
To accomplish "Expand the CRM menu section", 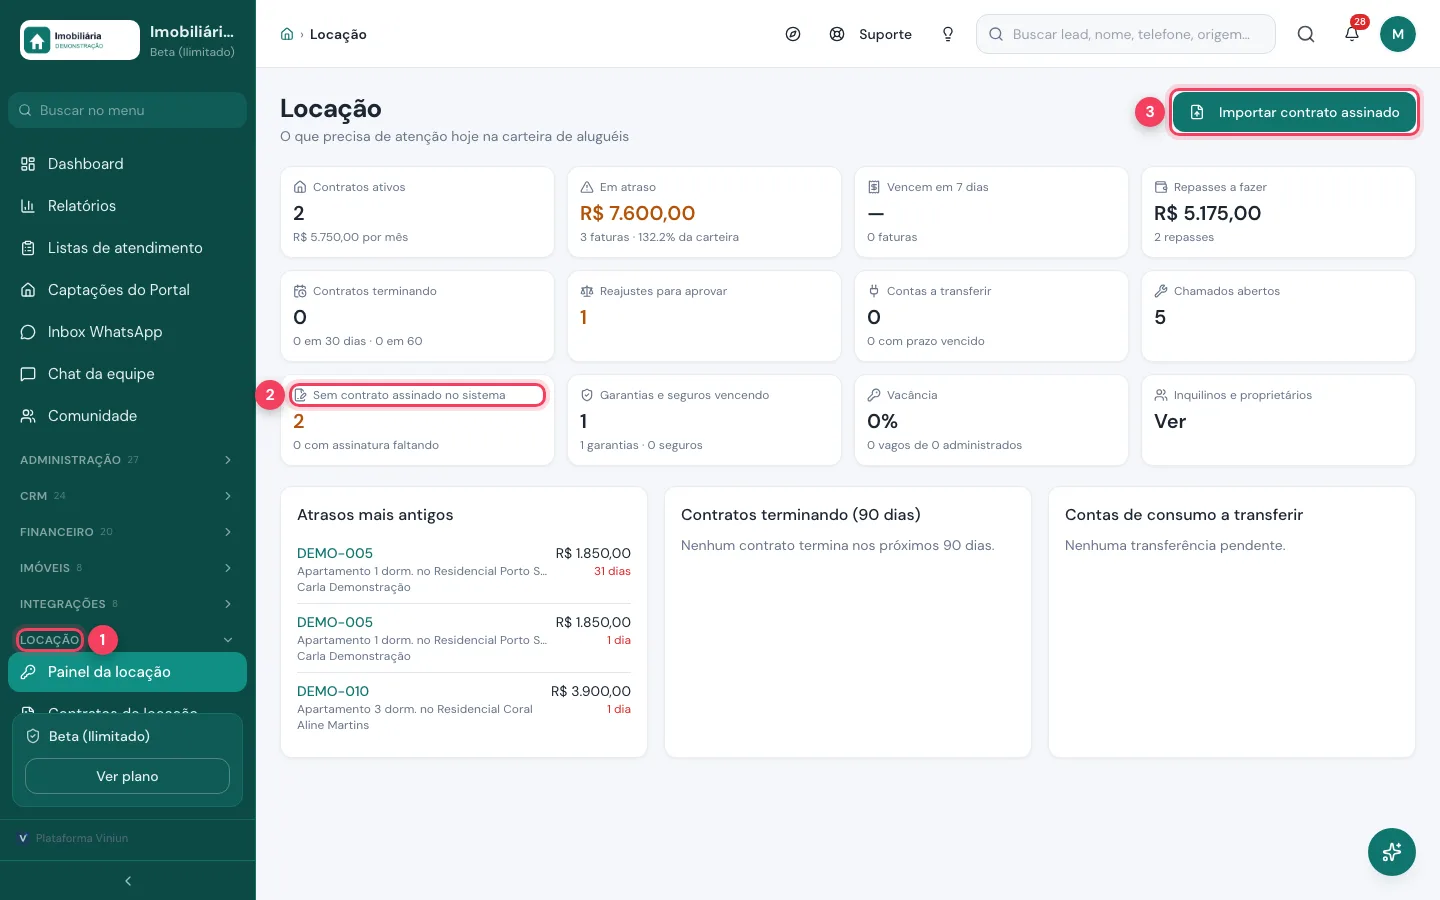I will point(127,496).
